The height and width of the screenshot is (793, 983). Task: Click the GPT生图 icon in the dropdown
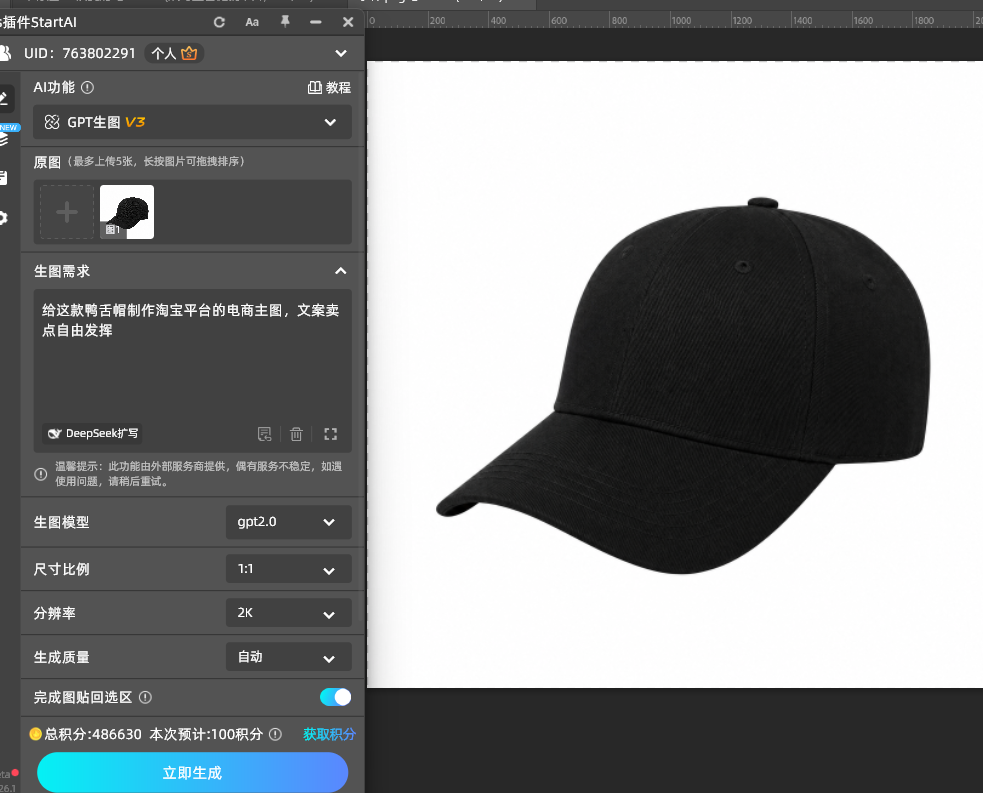pos(52,122)
